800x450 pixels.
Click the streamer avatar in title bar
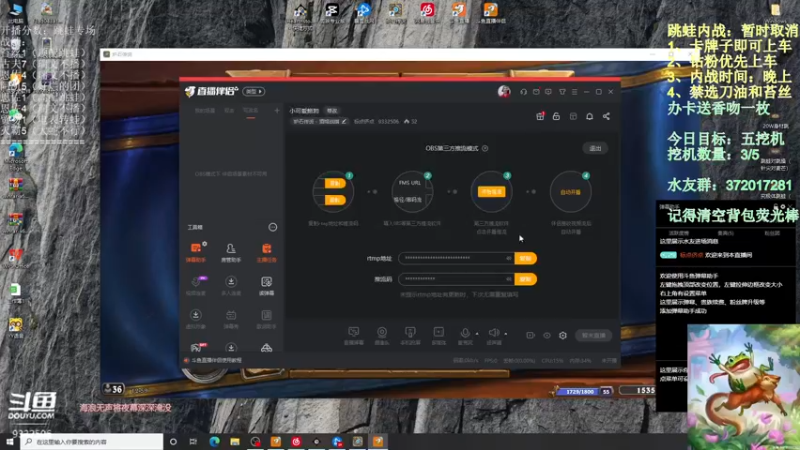(504, 91)
